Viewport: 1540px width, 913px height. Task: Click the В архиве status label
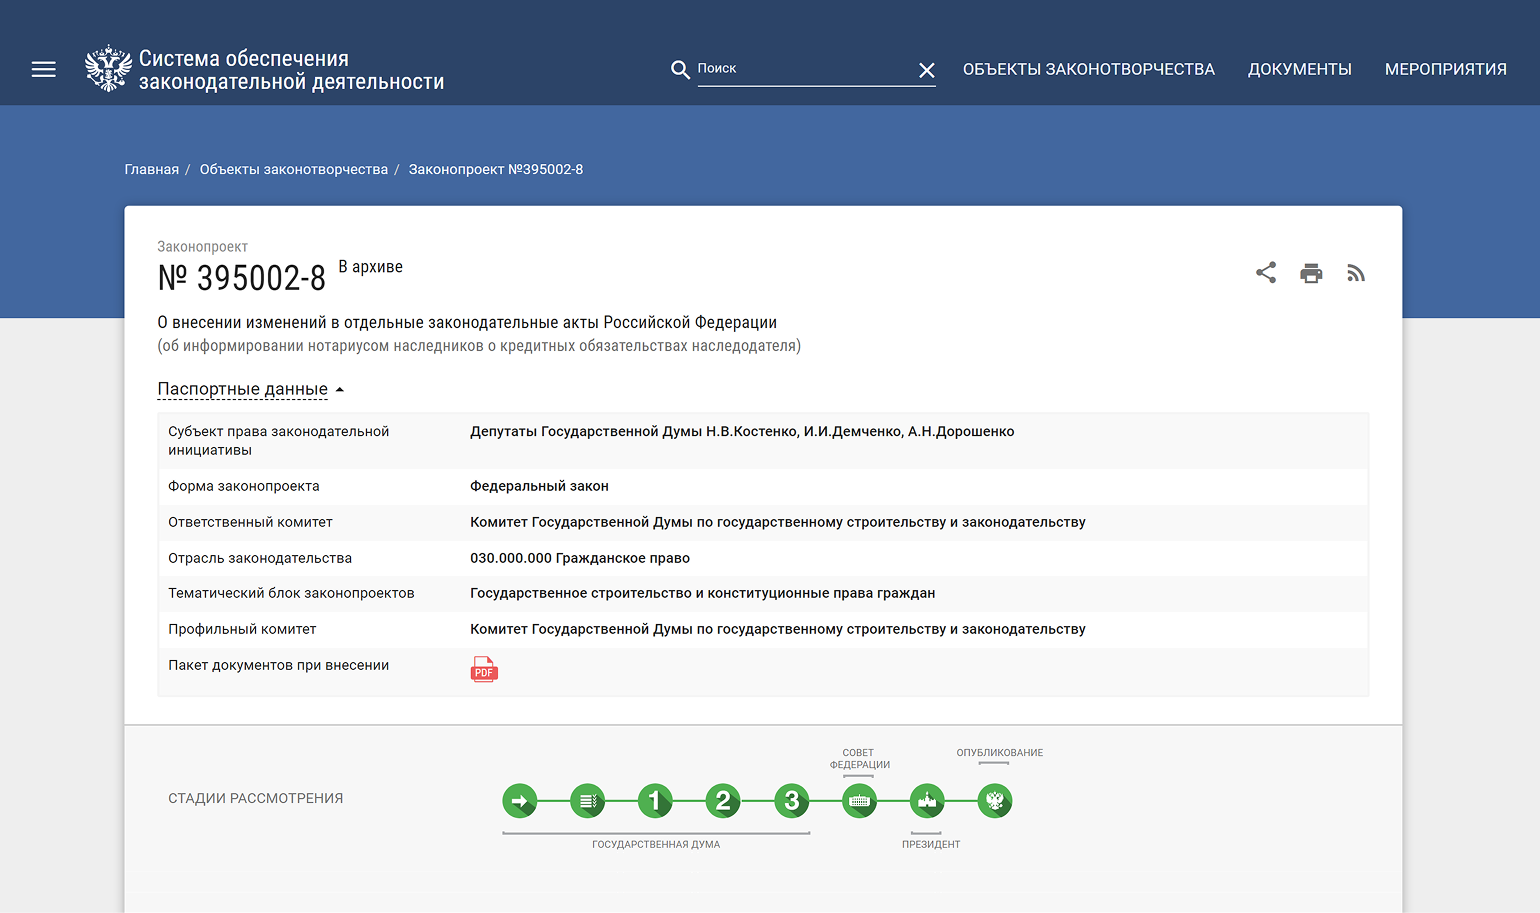click(x=370, y=267)
